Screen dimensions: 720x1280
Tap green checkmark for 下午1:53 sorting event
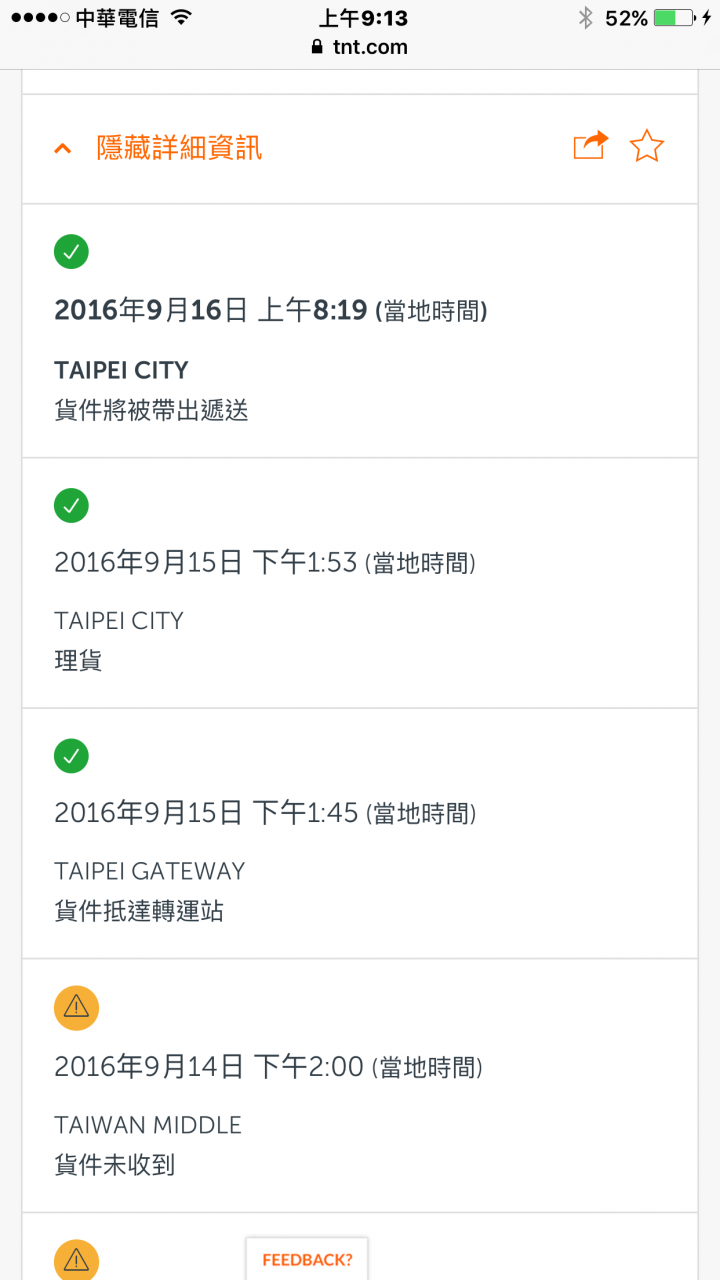coord(71,506)
